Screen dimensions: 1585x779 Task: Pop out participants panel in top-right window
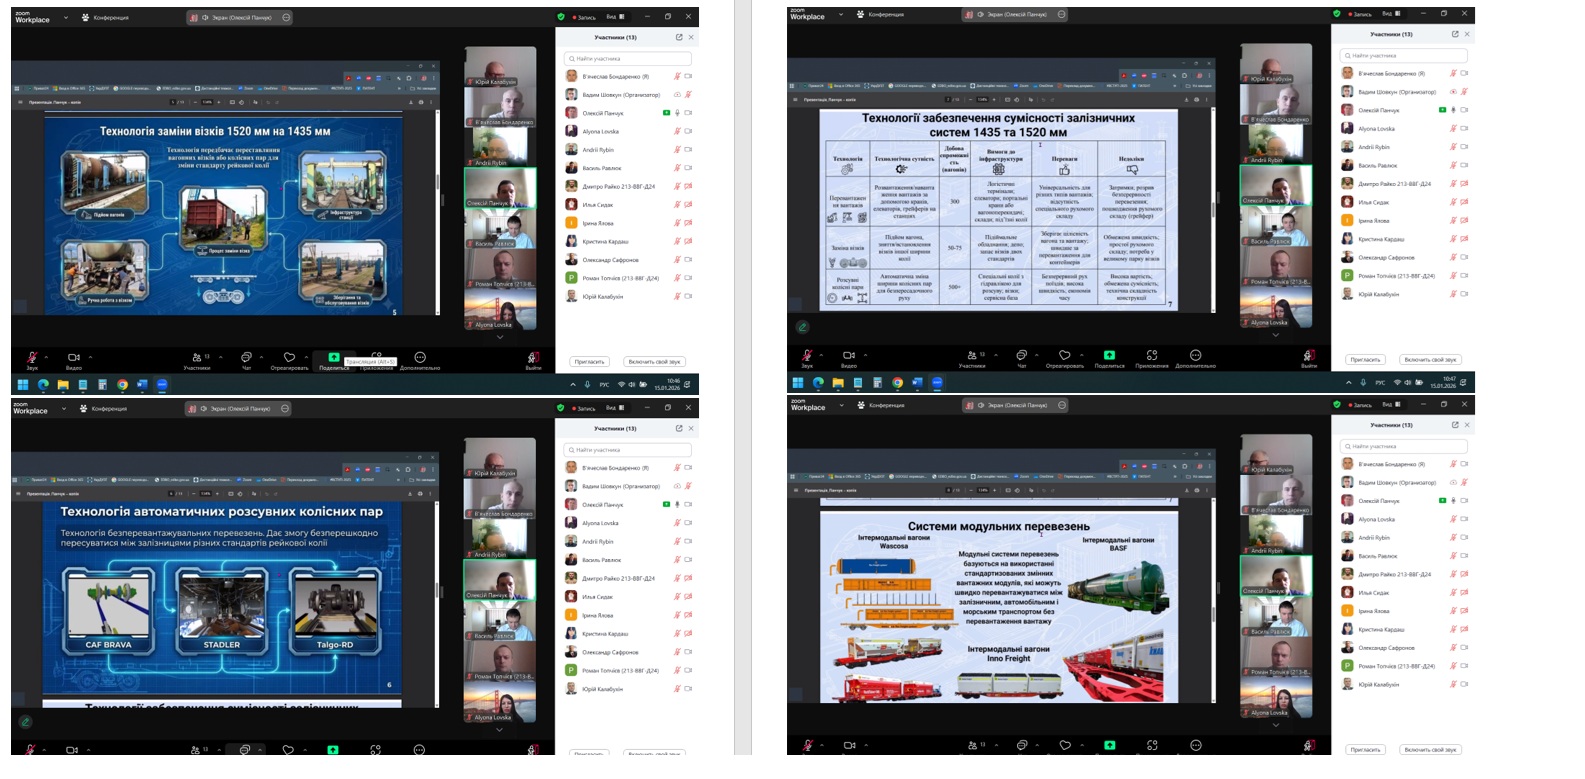coord(1454,34)
